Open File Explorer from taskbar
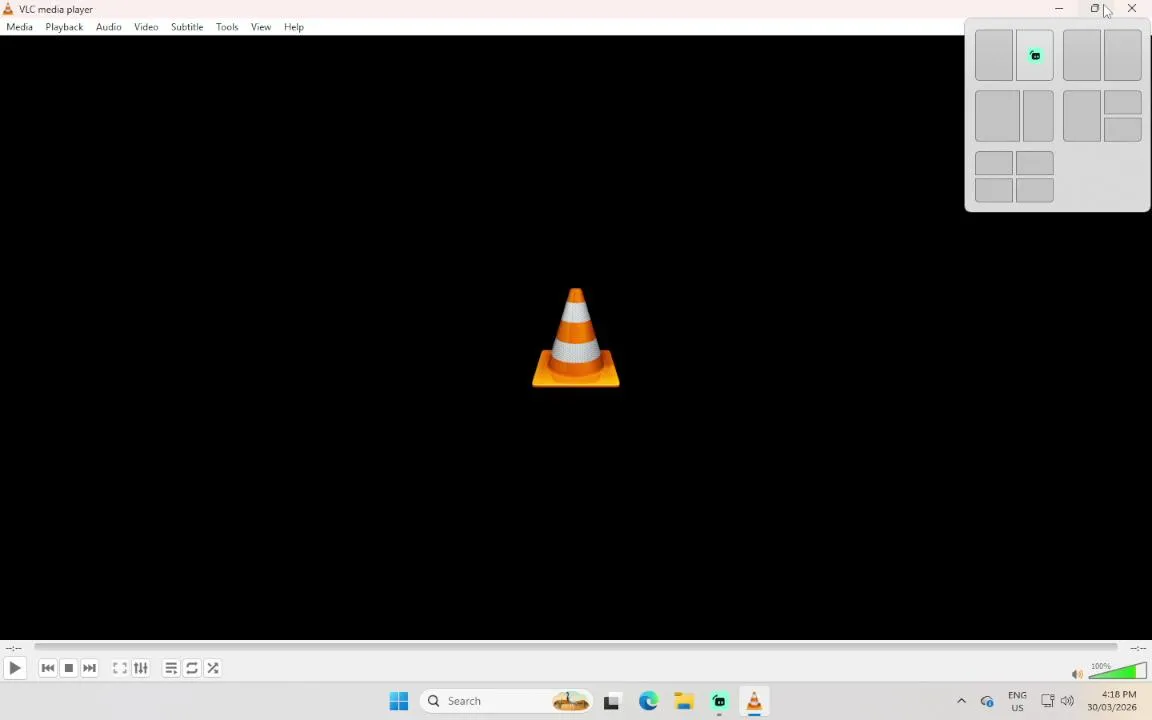 684,701
